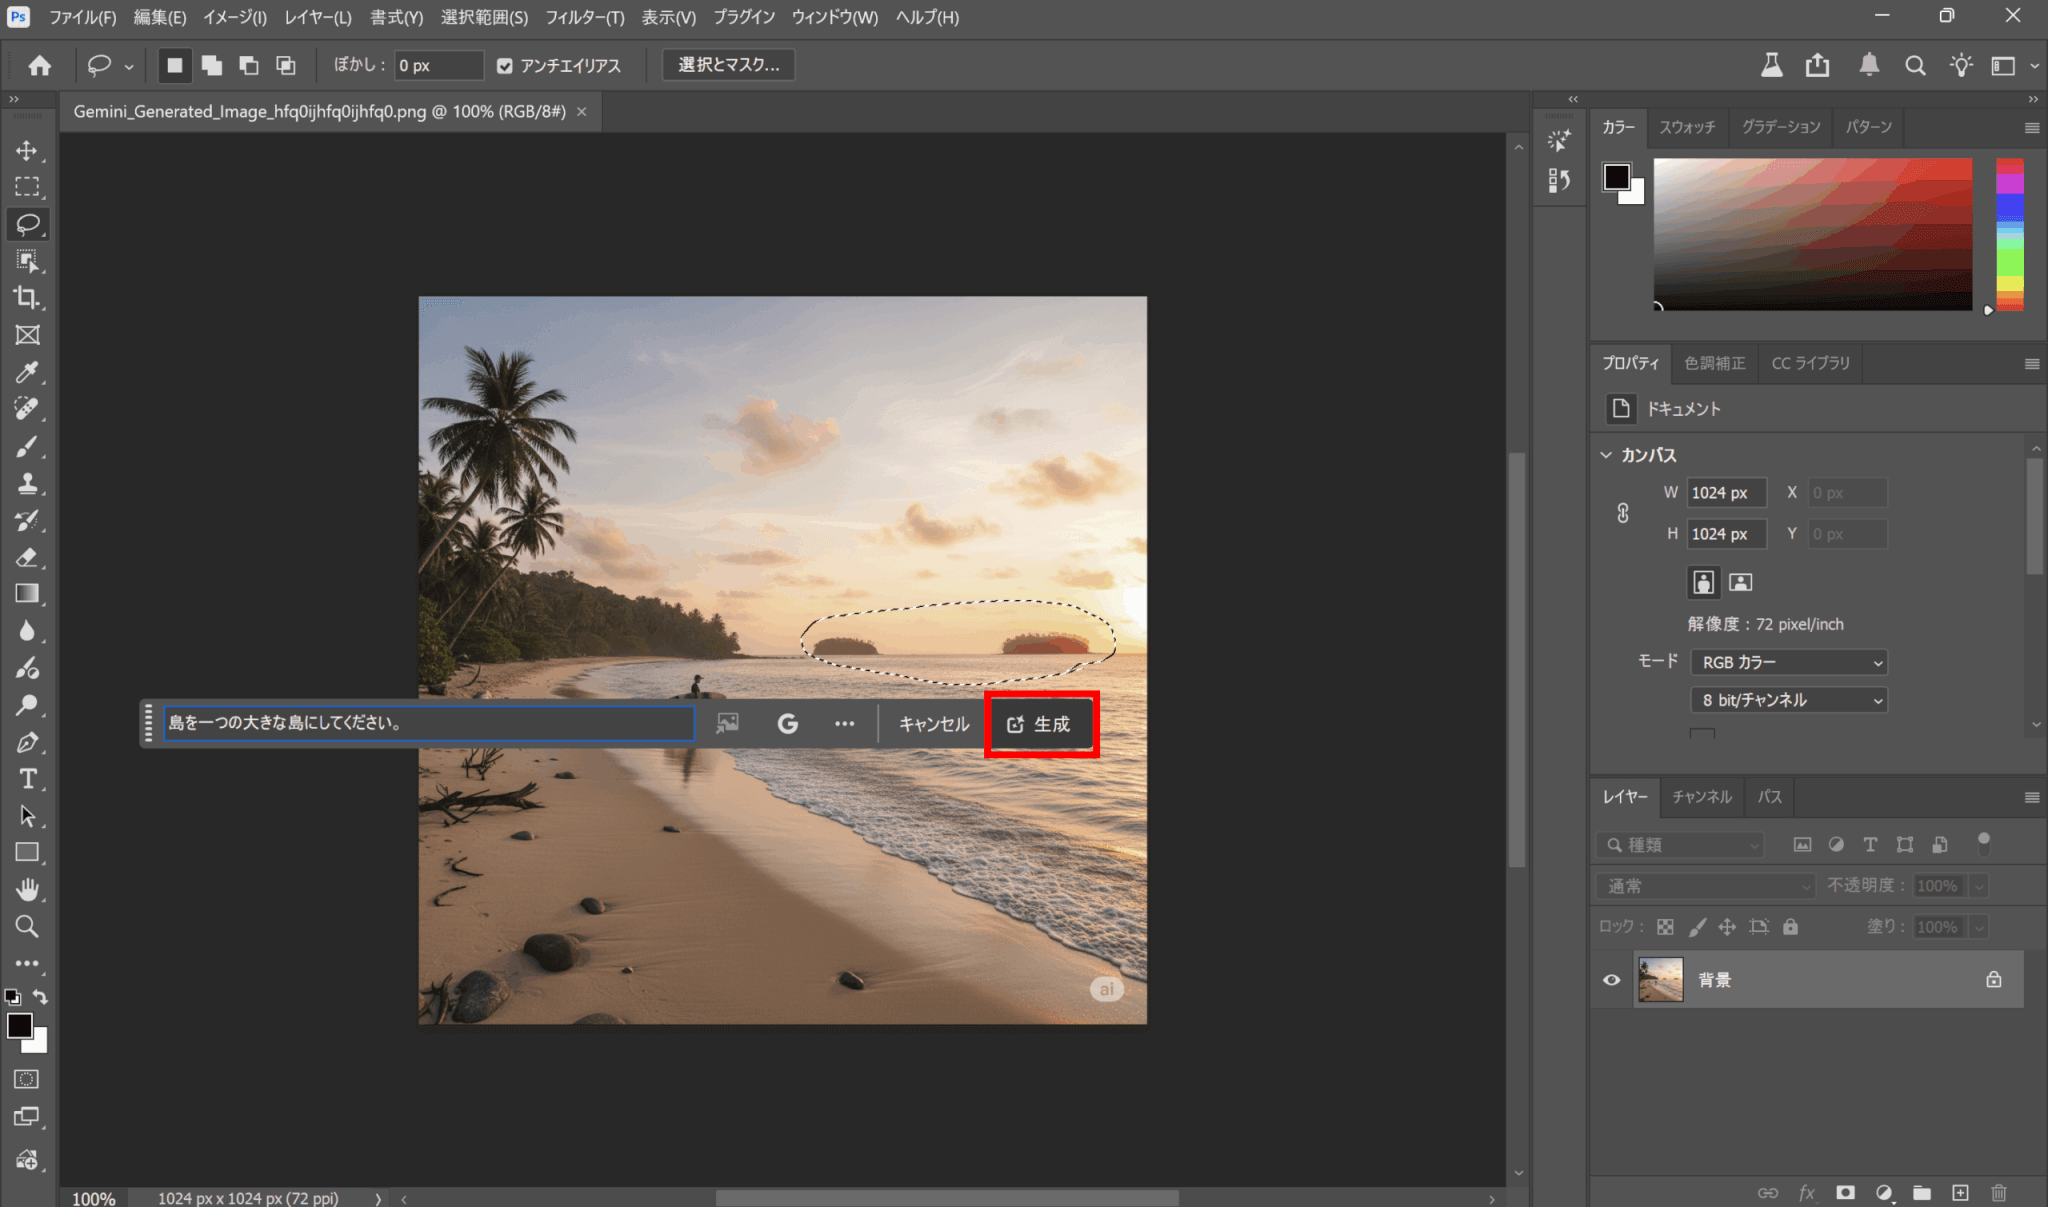2048x1207 pixels.
Task: Hide the 背景 layer with eye icon
Action: point(1611,980)
